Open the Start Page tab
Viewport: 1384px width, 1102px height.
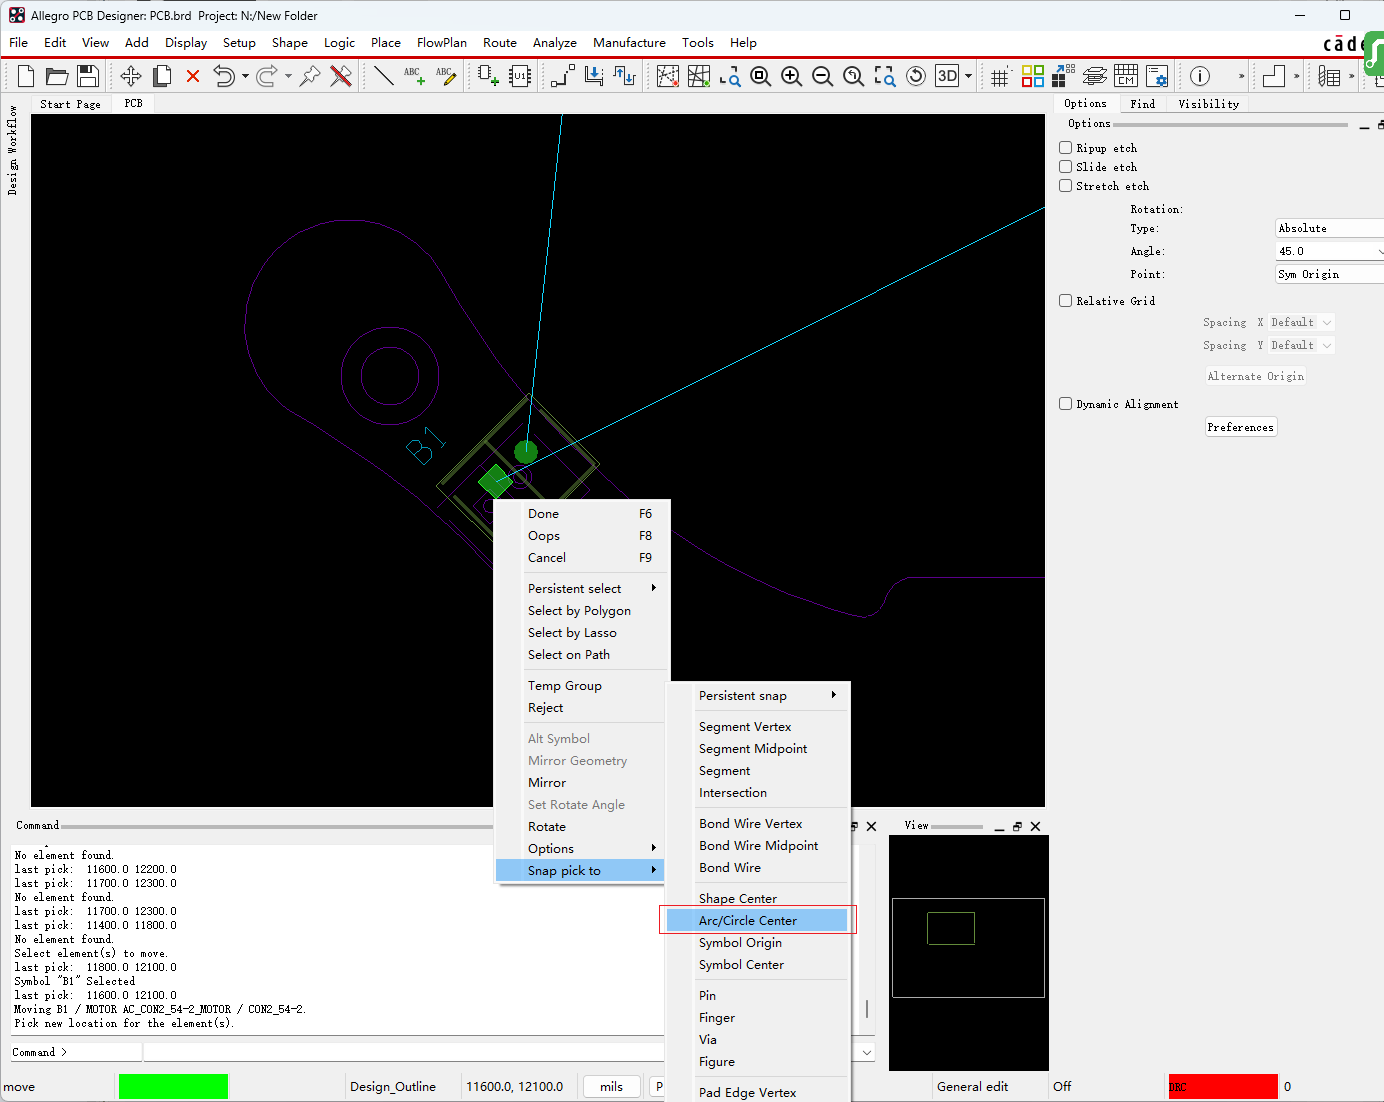70,104
